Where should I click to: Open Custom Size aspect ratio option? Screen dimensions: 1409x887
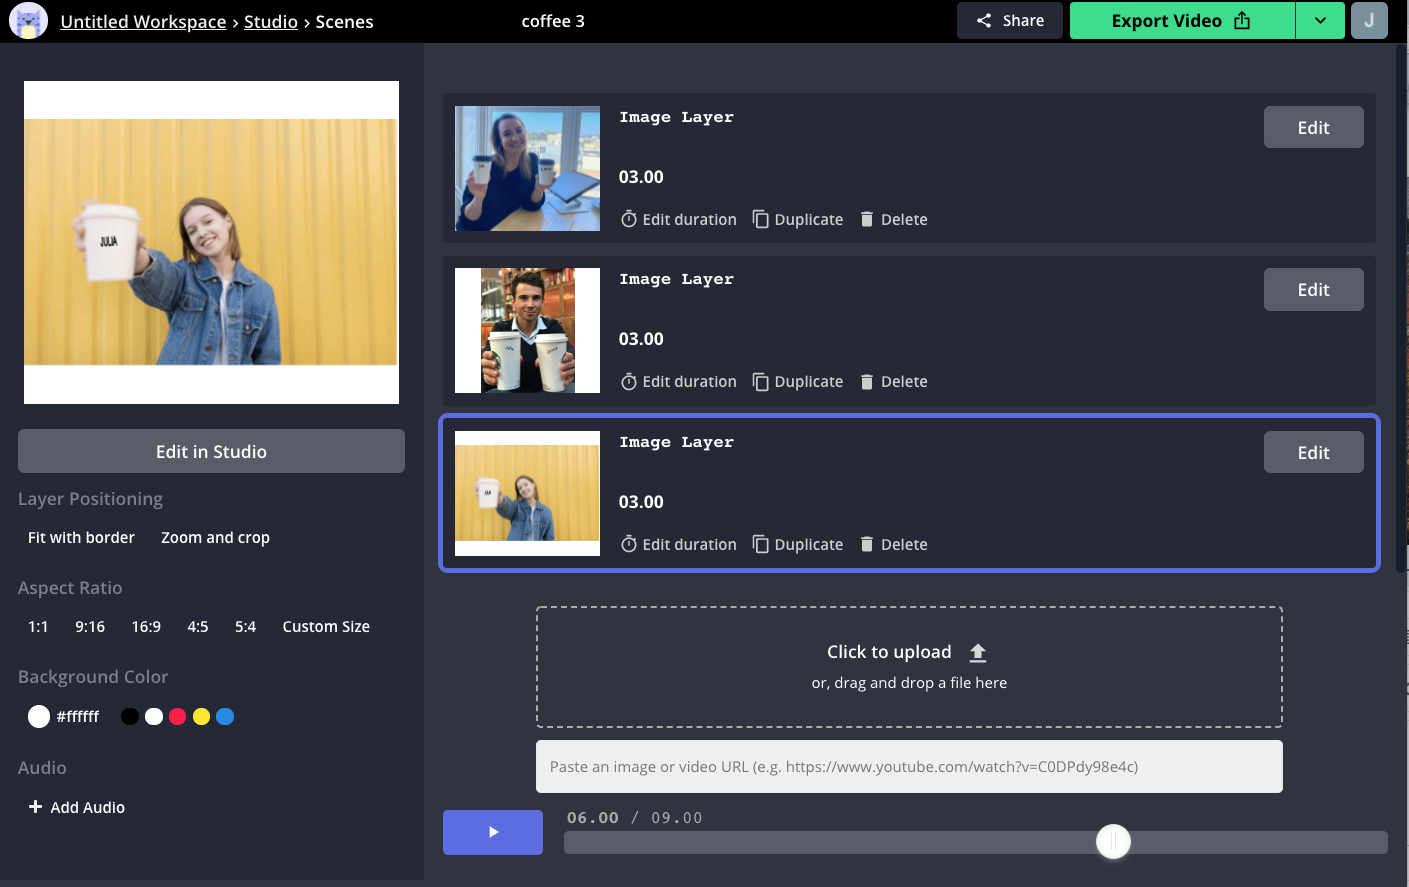coord(326,627)
